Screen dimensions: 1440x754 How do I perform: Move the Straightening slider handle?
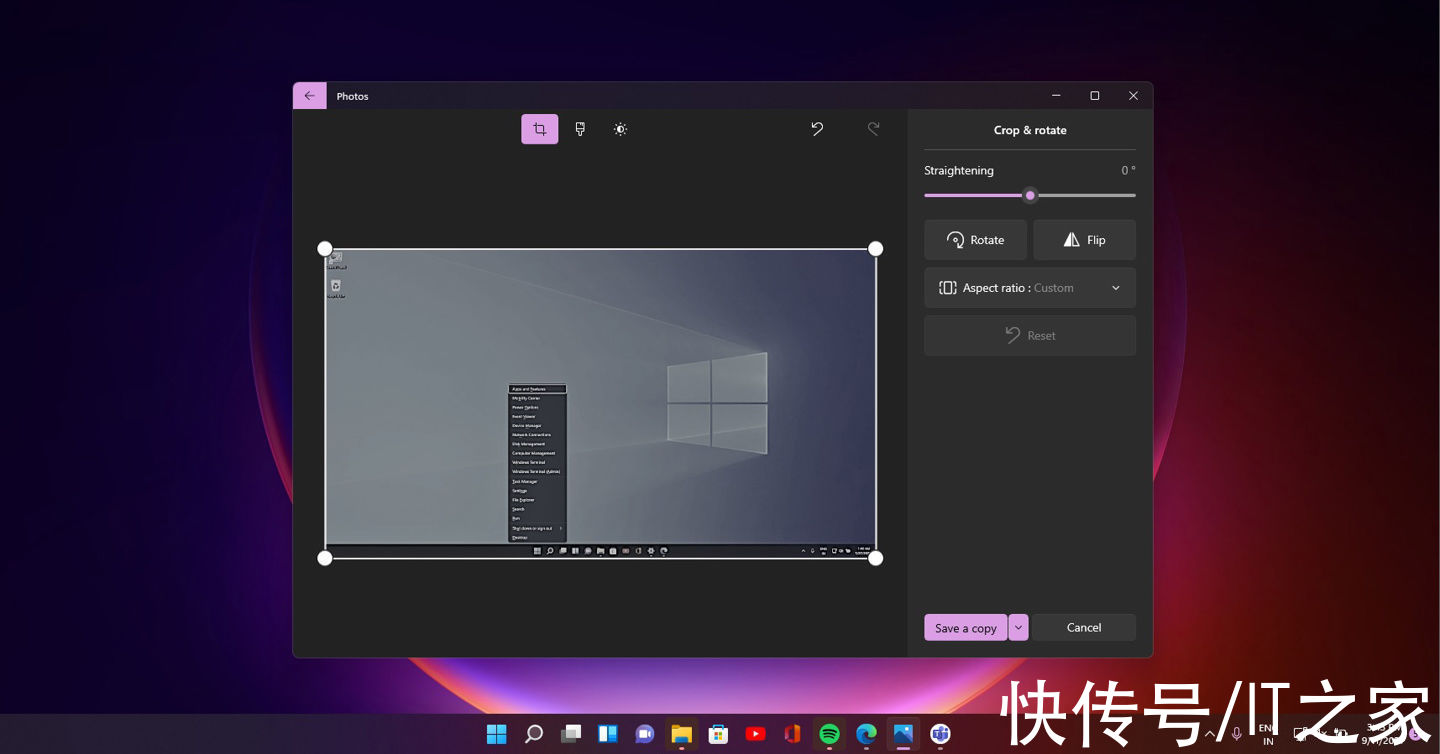pos(1030,195)
